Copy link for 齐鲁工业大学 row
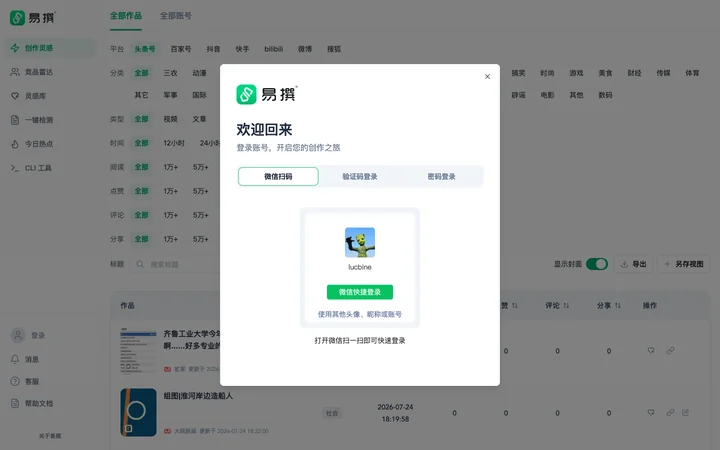The height and width of the screenshot is (450, 720). point(670,350)
